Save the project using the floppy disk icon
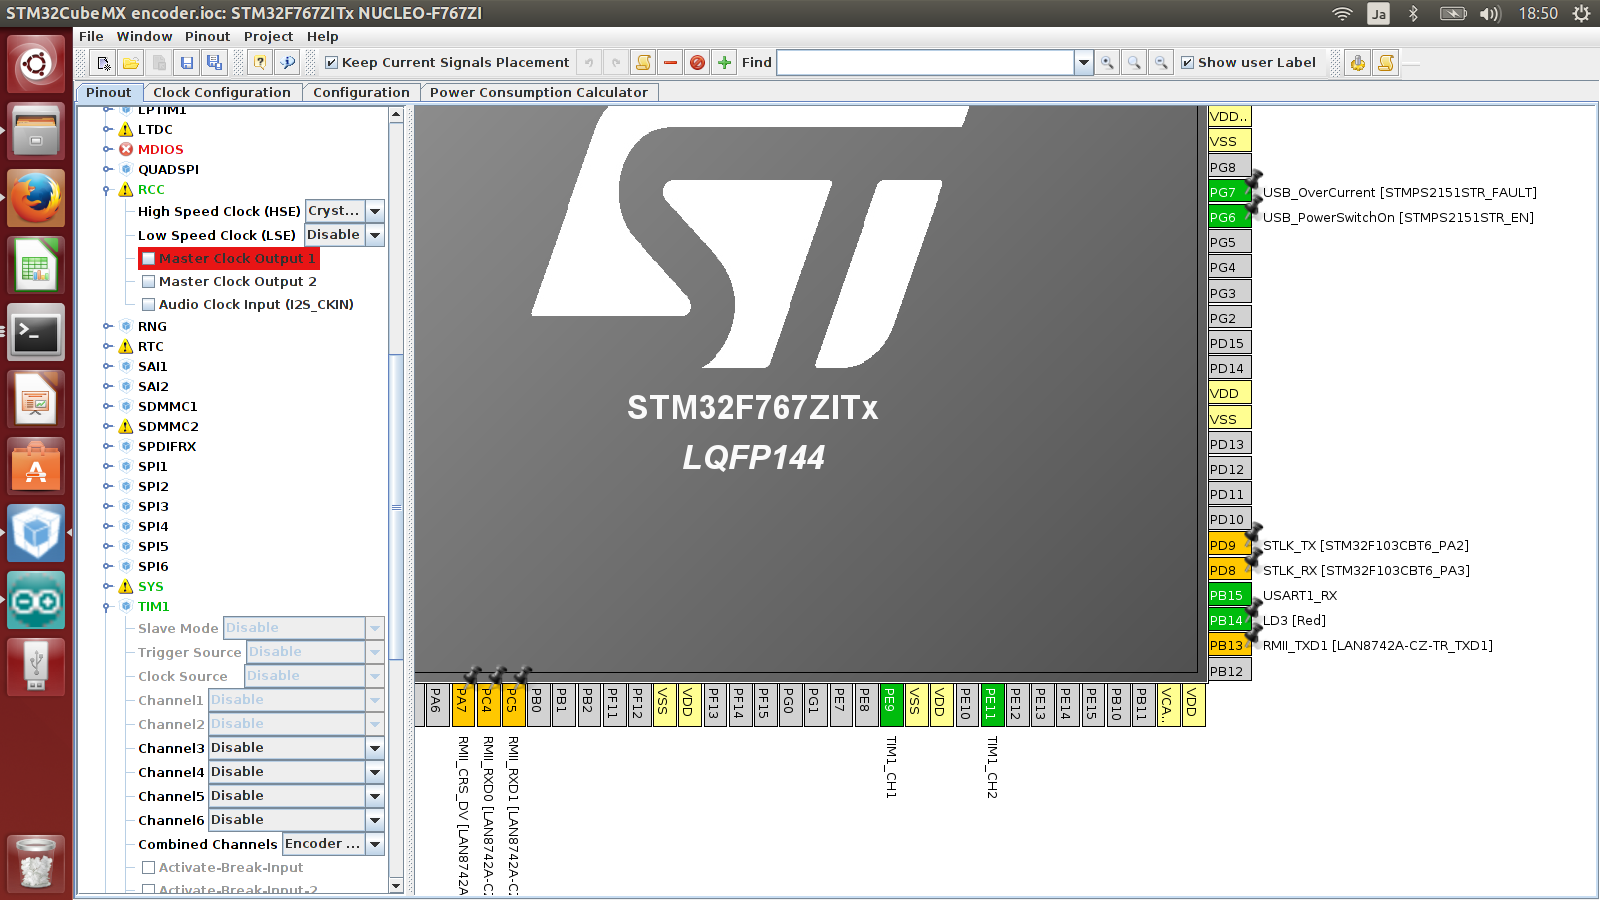This screenshot has width=1600, height=900. (187, 63)
